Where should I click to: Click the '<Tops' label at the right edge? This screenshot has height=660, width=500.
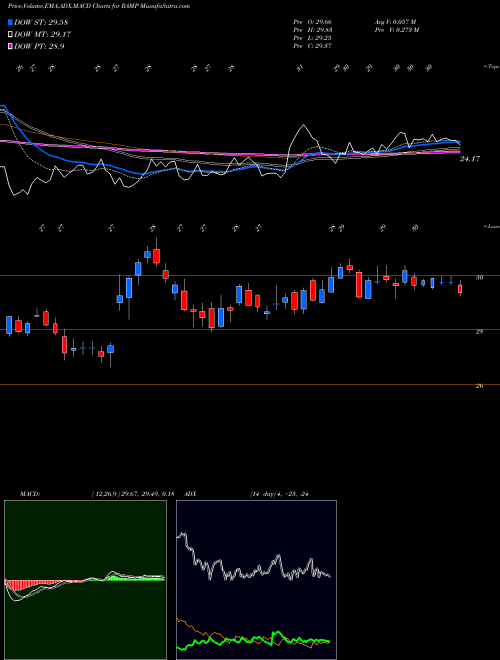click(x=491, y=67)
